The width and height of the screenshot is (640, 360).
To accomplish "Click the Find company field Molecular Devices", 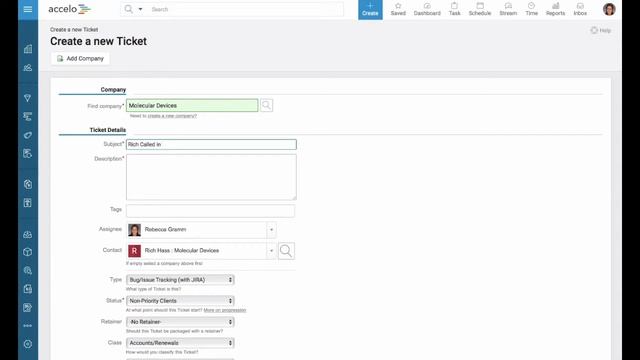I will point(192,105).
